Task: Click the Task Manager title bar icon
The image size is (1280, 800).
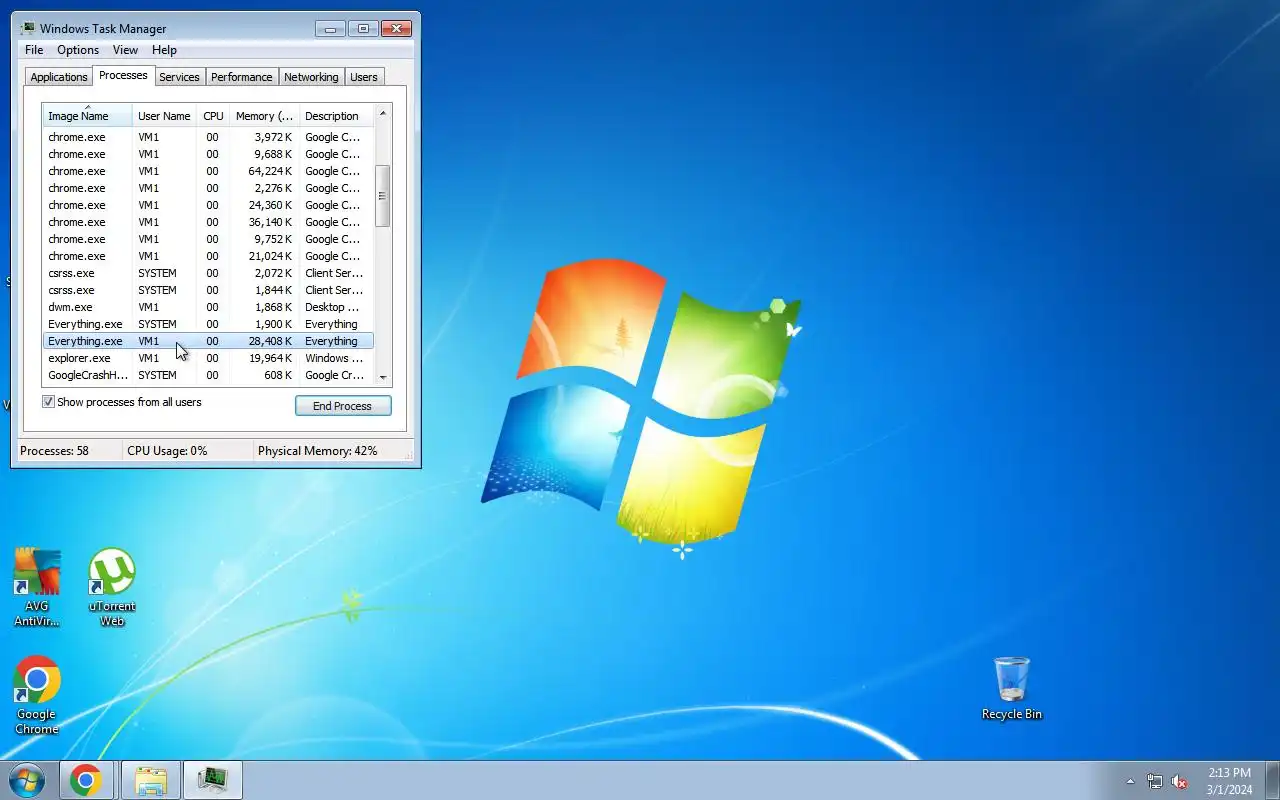Action: tap(28, 28)
